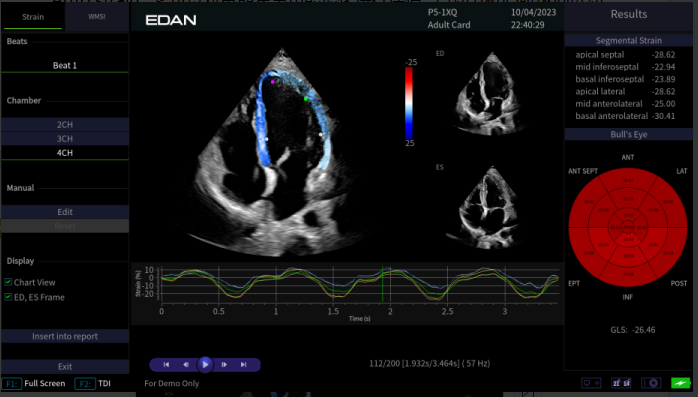The width and height of the screenshot is (698, 397).
Task: Choose the 3CH chamber view
Action: 65,138
